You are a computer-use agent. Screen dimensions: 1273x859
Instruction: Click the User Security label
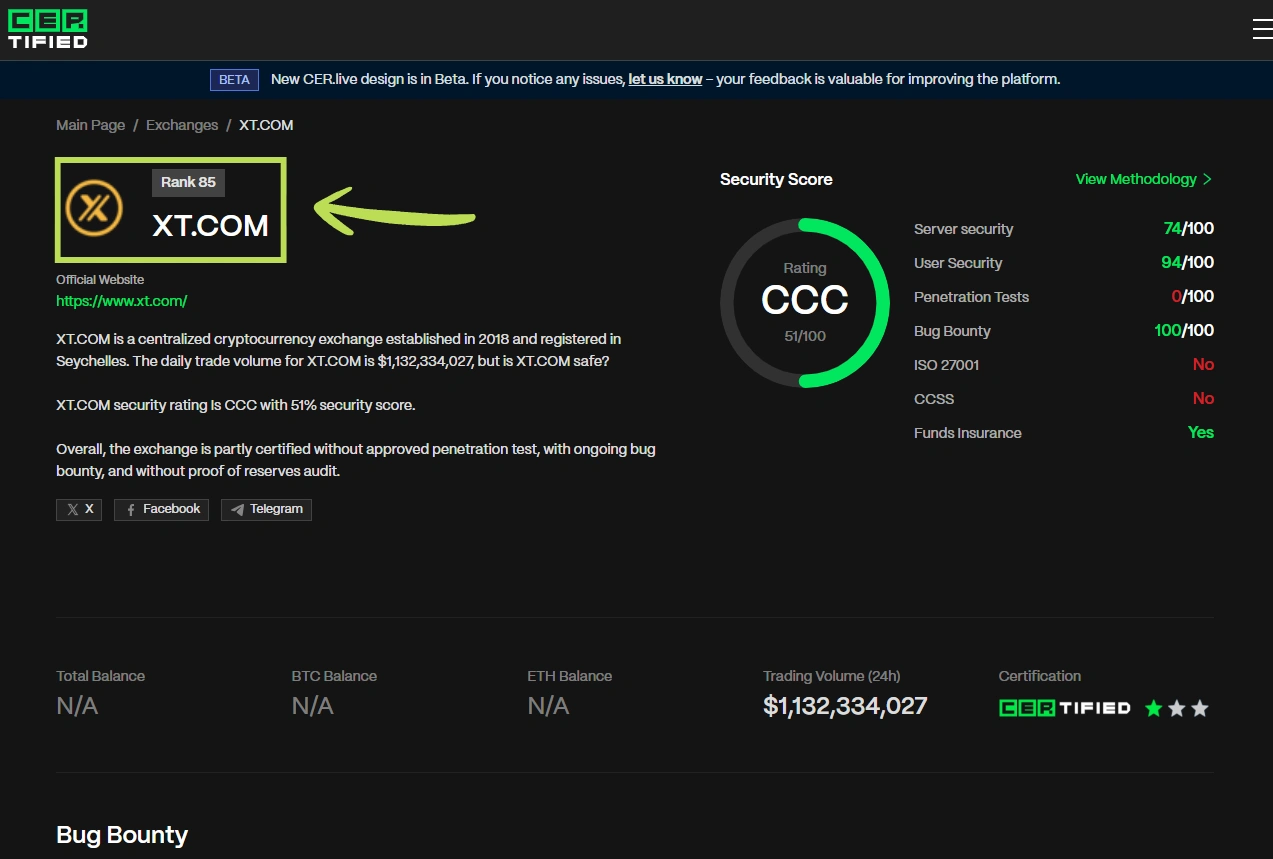point(958,263)
